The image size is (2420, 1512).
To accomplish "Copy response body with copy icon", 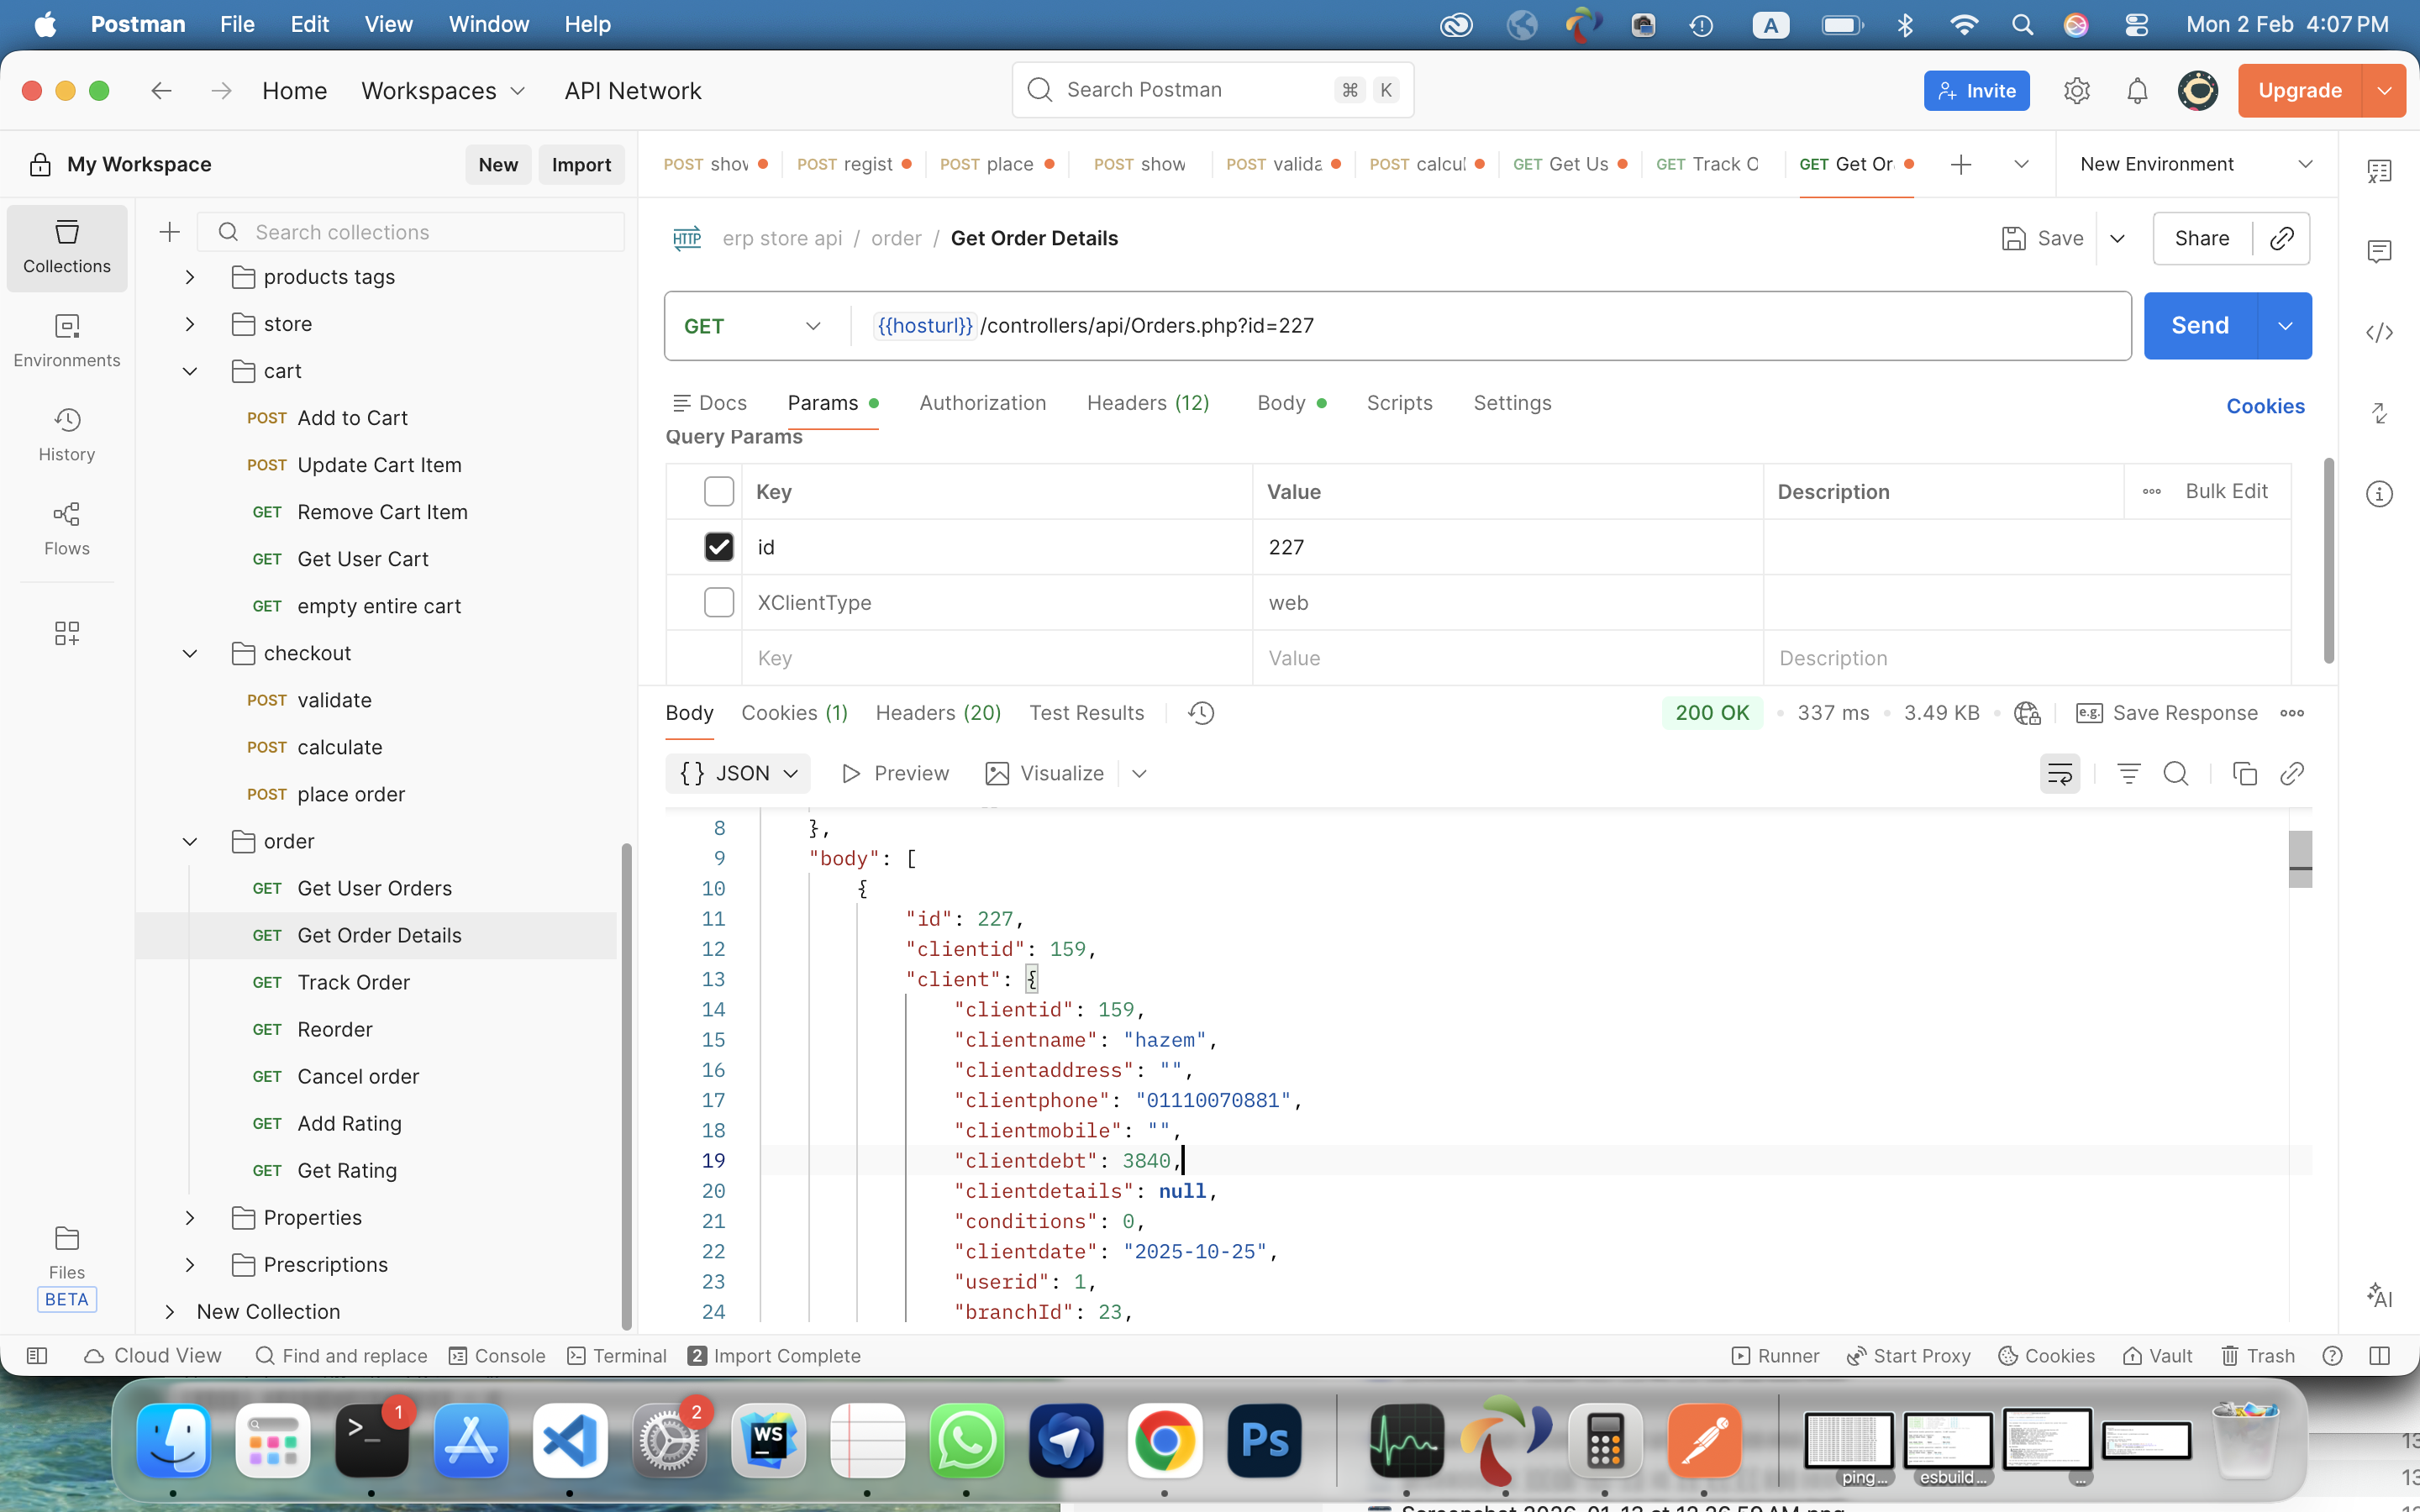I will click(2244, 773).
